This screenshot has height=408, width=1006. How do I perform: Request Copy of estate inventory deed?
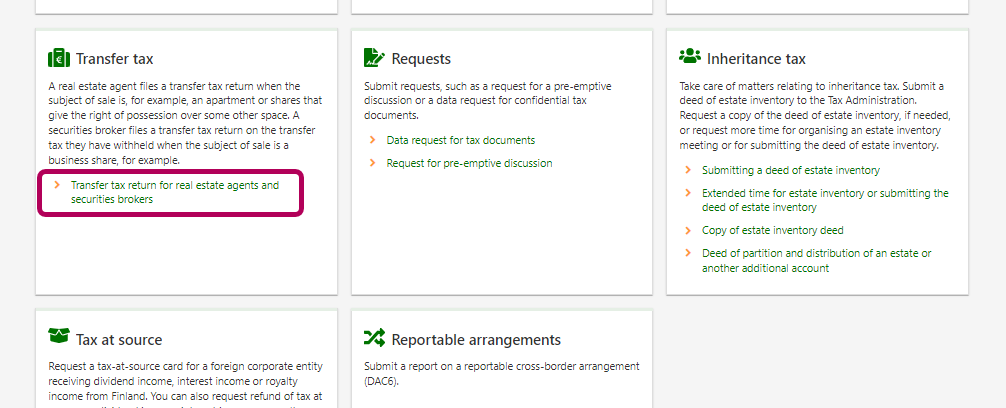point(772,230)
